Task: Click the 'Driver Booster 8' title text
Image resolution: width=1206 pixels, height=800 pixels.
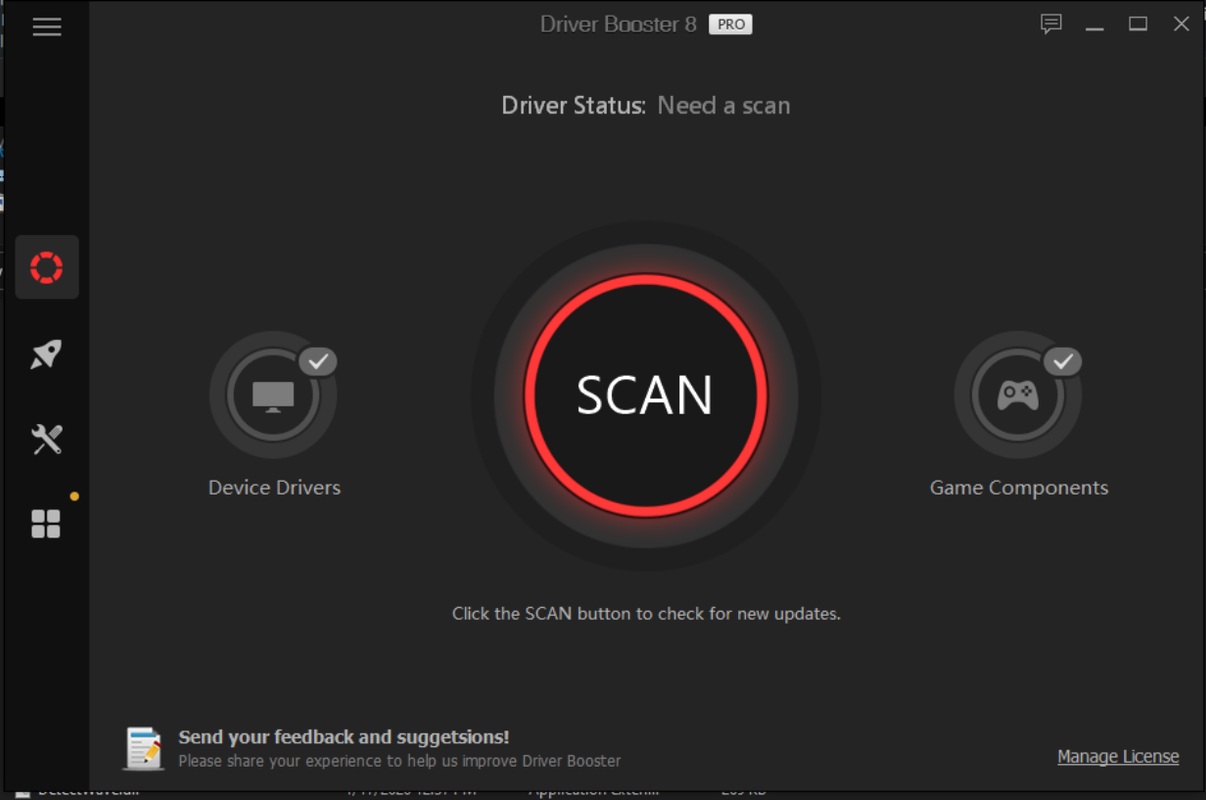Action: point(618,24)
